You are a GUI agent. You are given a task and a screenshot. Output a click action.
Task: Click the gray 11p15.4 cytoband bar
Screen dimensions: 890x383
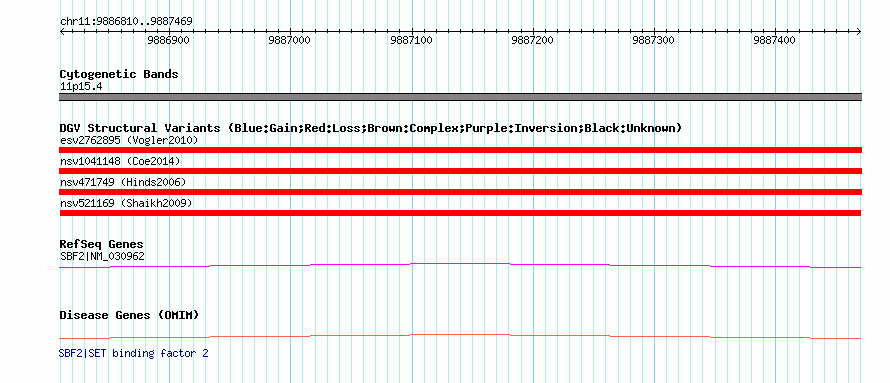coord(460,97)
